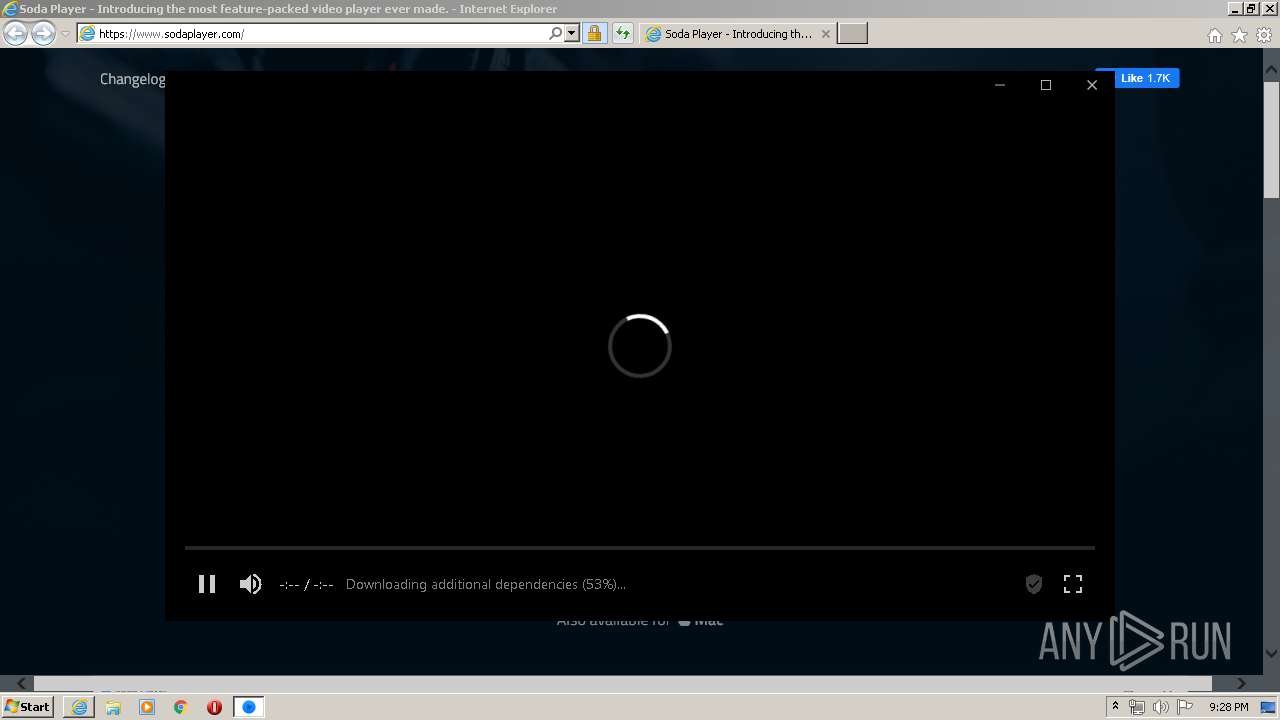
Task: Click the playback time display
Action: [306, 584]
